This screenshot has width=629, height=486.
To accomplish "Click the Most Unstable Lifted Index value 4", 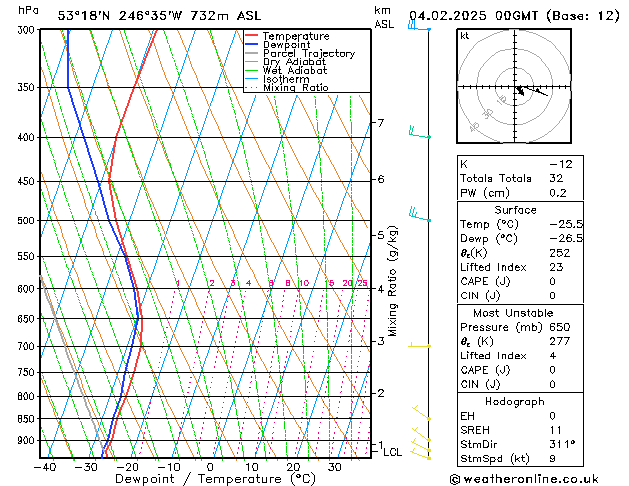I will click(553, 356).
